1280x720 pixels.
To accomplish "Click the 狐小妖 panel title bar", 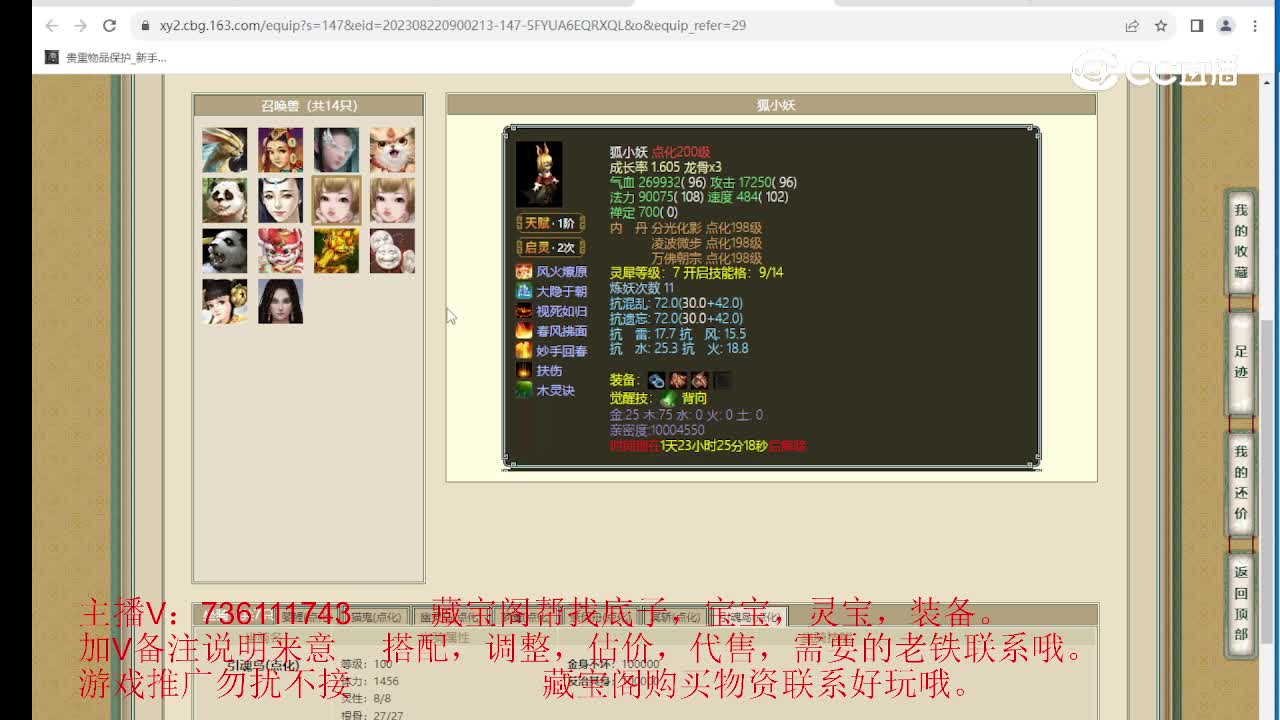I will tap(771, 105).
